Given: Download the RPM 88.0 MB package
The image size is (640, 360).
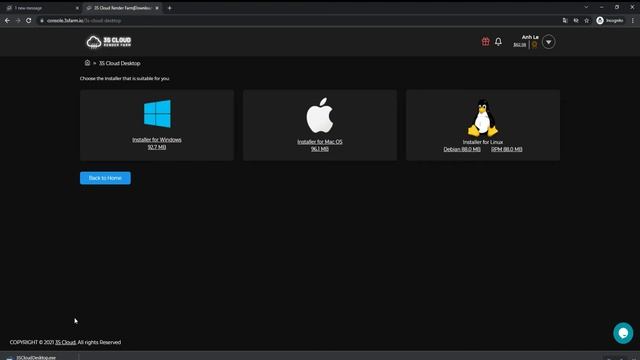Looking at the screenshot, I should point(507,149).
